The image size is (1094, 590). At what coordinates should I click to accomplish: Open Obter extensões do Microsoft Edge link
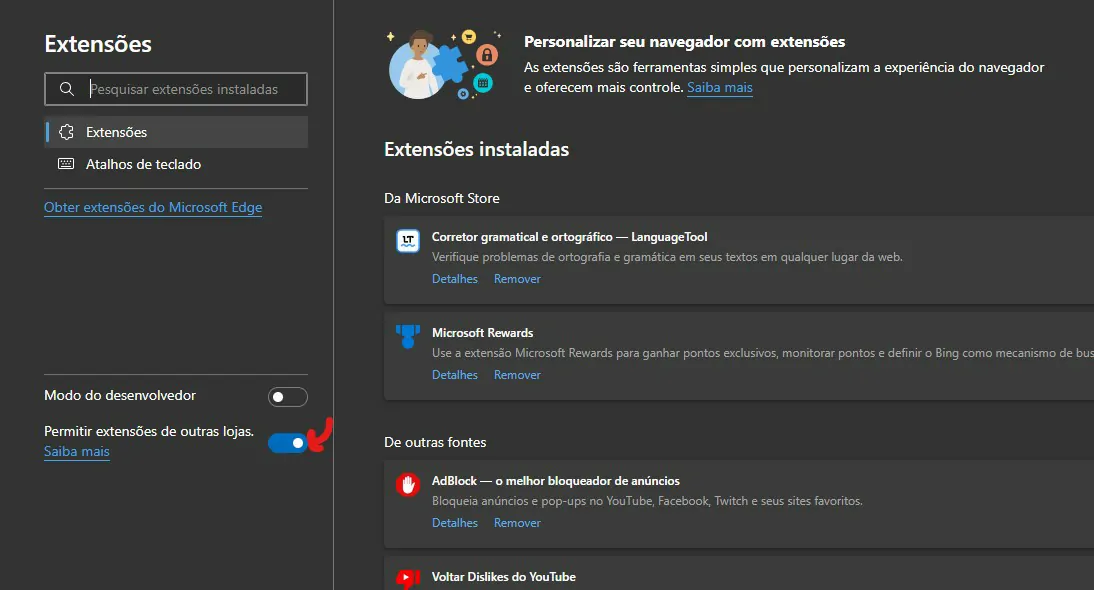click(x=153, y=207)
